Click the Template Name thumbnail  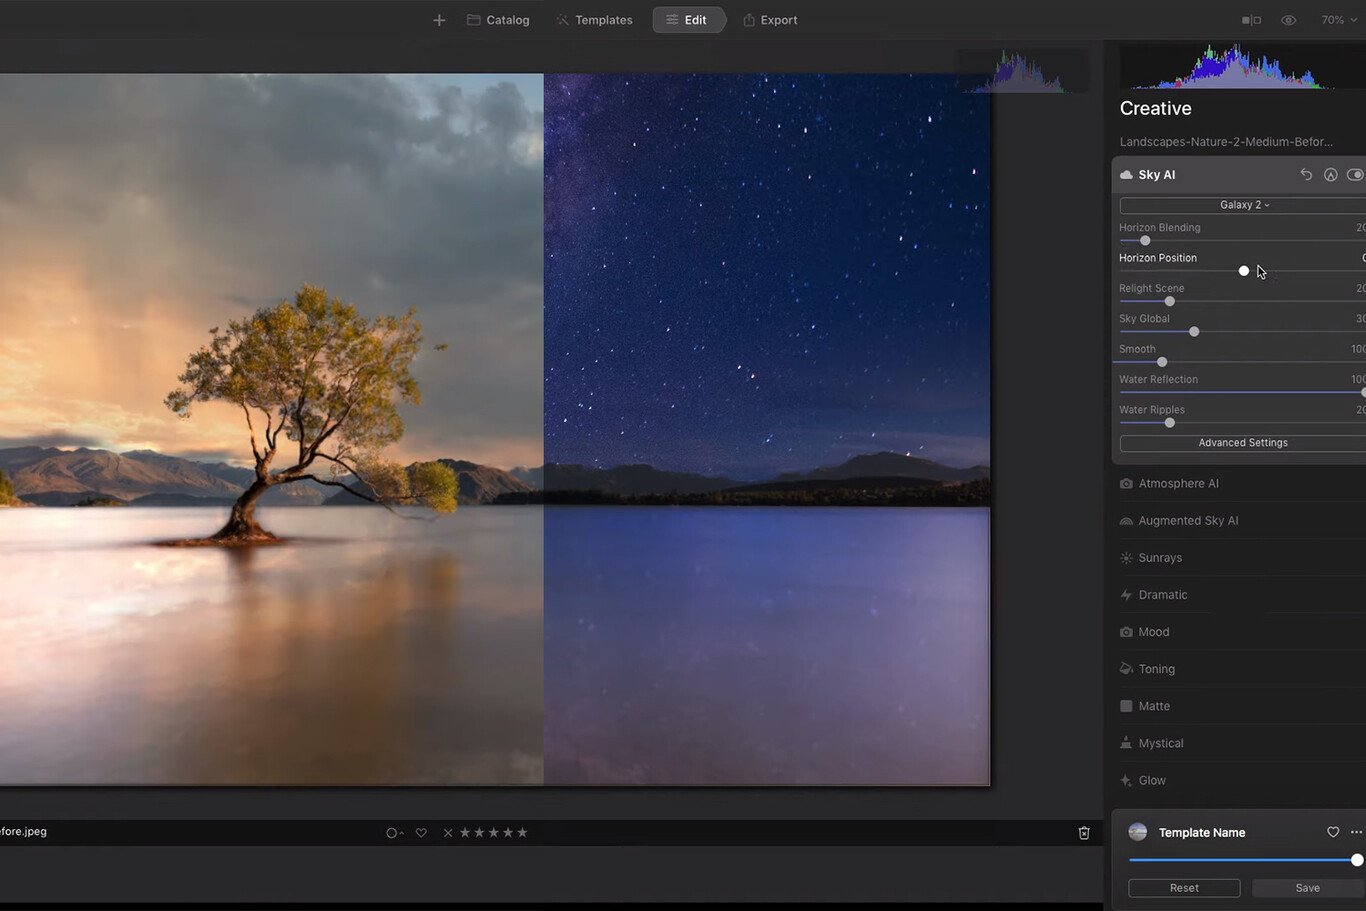coord(1138,832)
